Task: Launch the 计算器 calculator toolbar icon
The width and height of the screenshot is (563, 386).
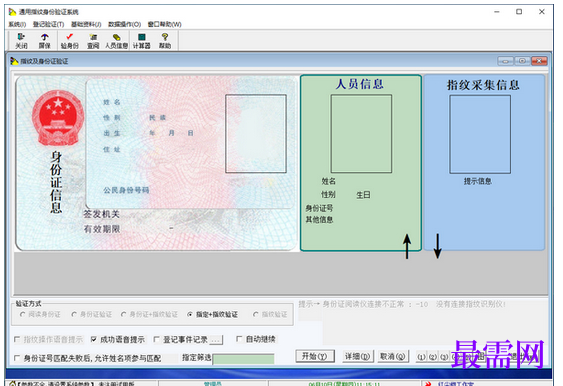Action: [141, 41]
